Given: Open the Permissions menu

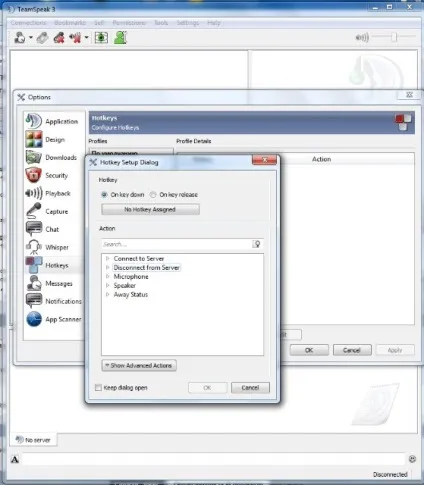Looking at the screenshot, I should (x=129, y=23).
